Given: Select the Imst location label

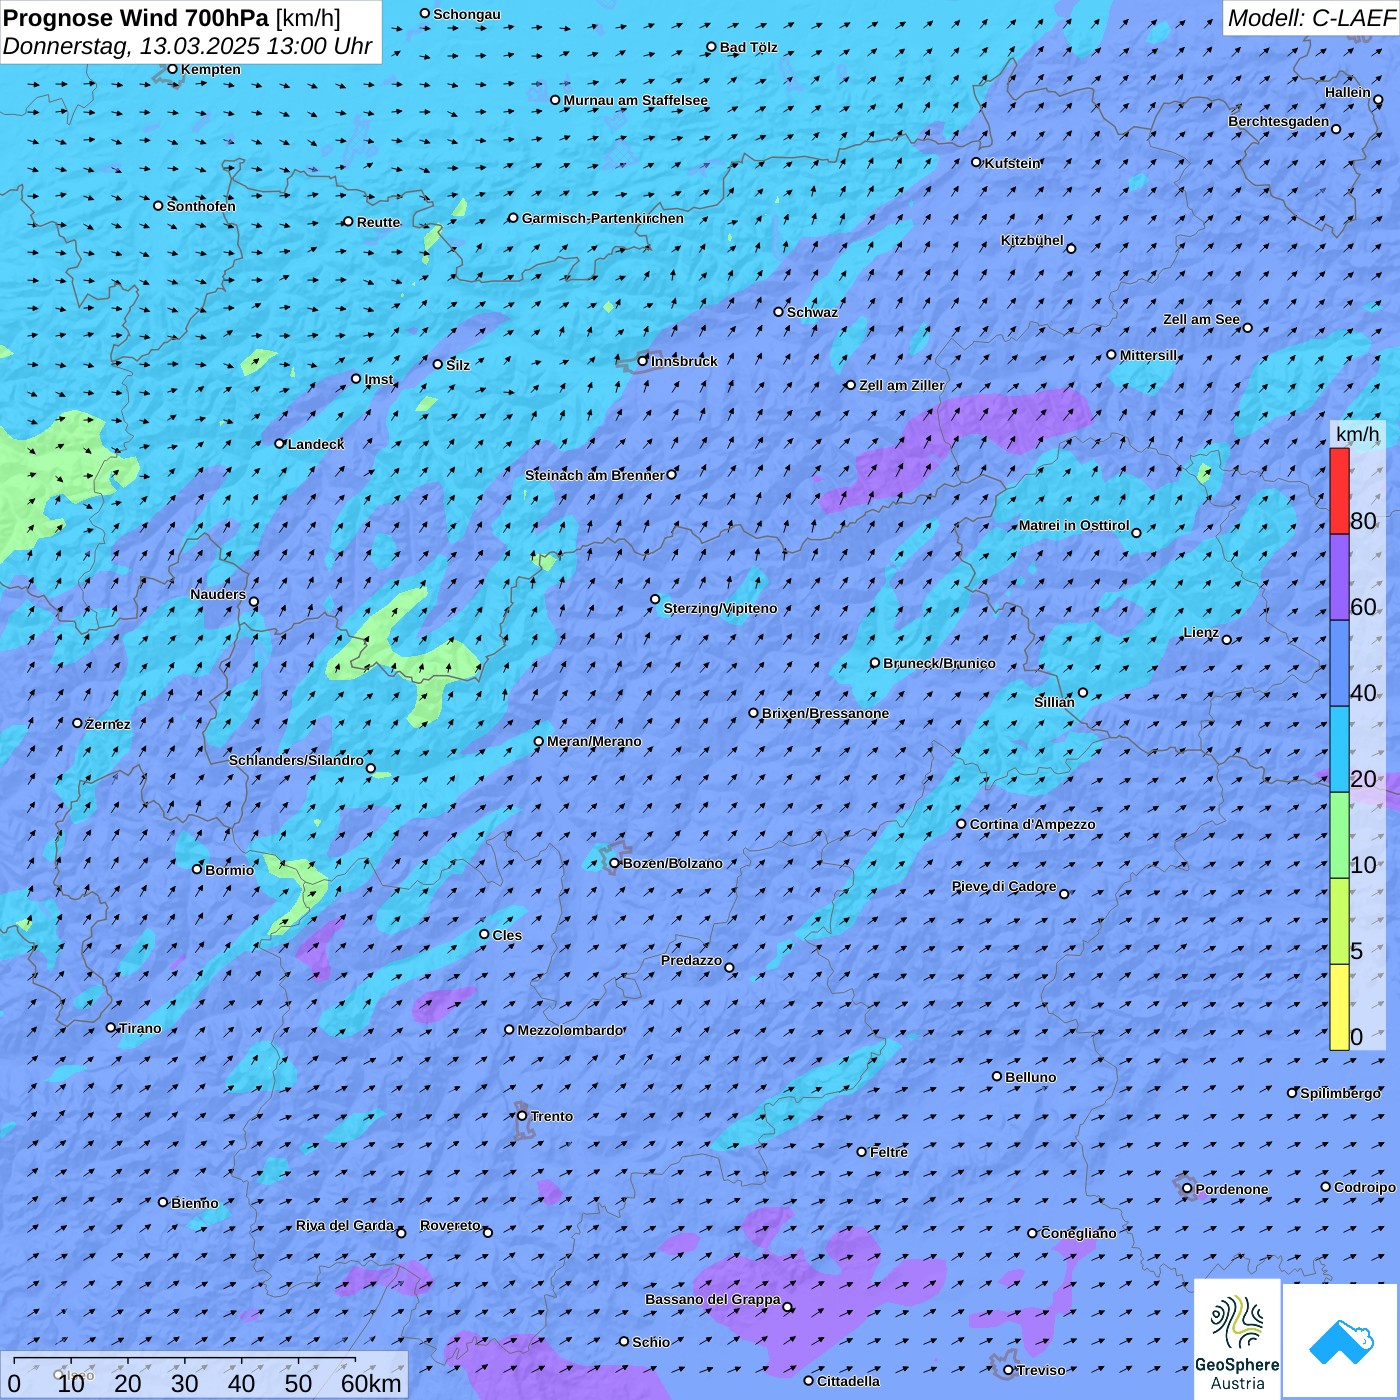Looking at the screenshot, I should pos(379,379).
